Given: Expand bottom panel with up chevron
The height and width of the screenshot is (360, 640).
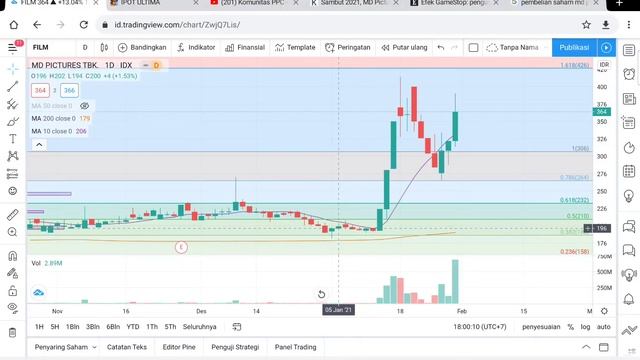Looking at the screenshot, I should [x=586, y=347].
